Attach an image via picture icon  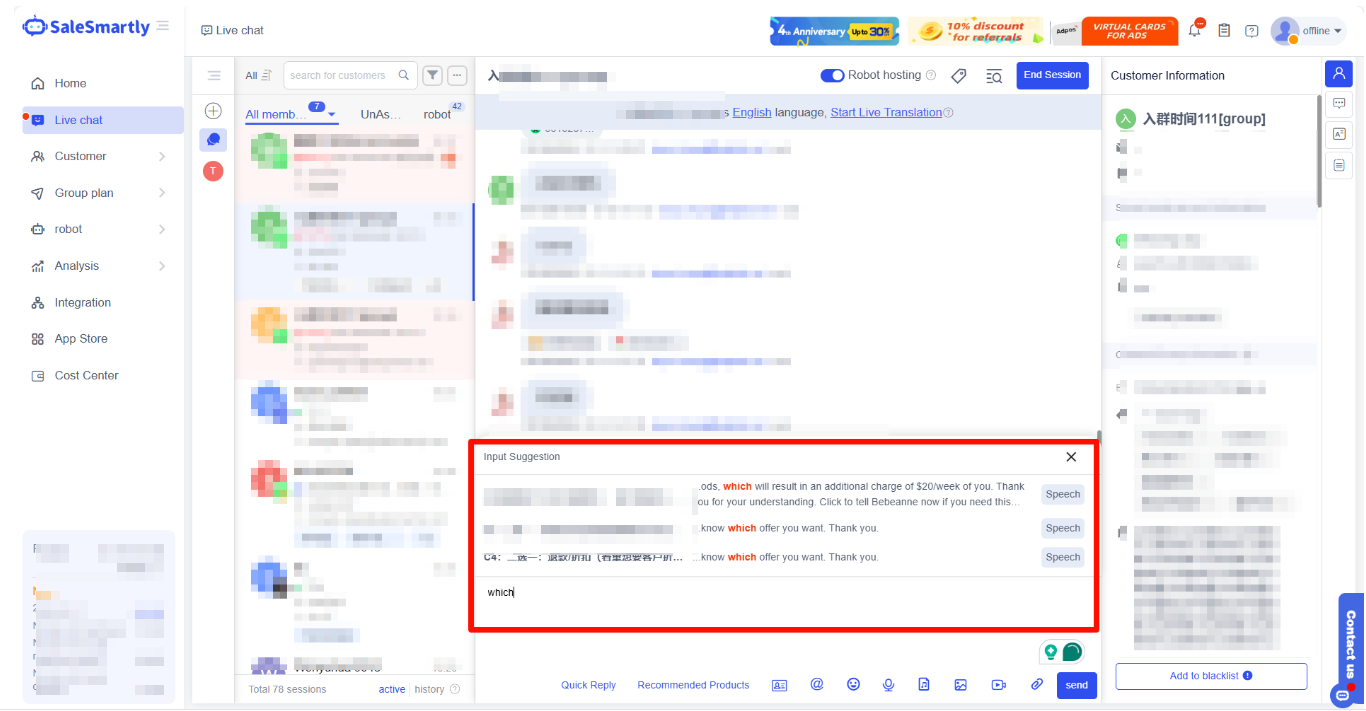[x=961, y=685]
